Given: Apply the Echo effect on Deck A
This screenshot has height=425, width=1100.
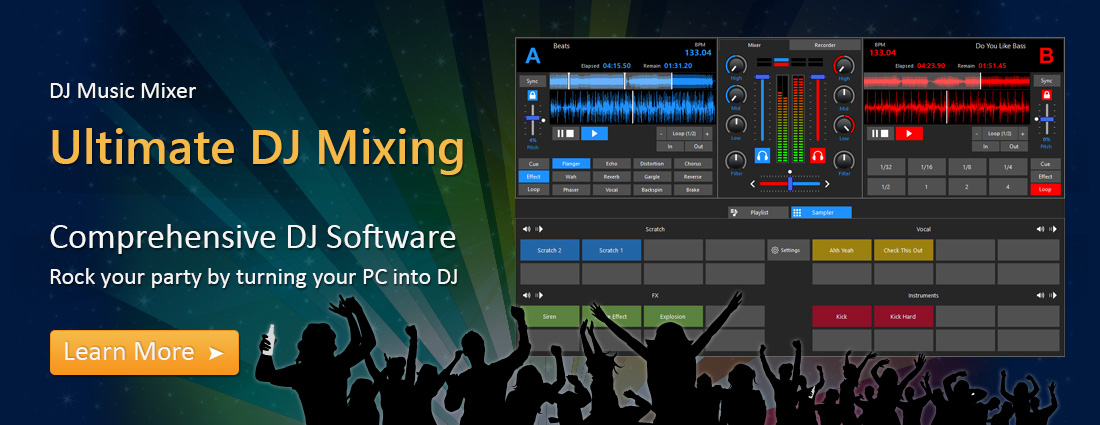Looking at the screenshot, I should coord(611,163).
